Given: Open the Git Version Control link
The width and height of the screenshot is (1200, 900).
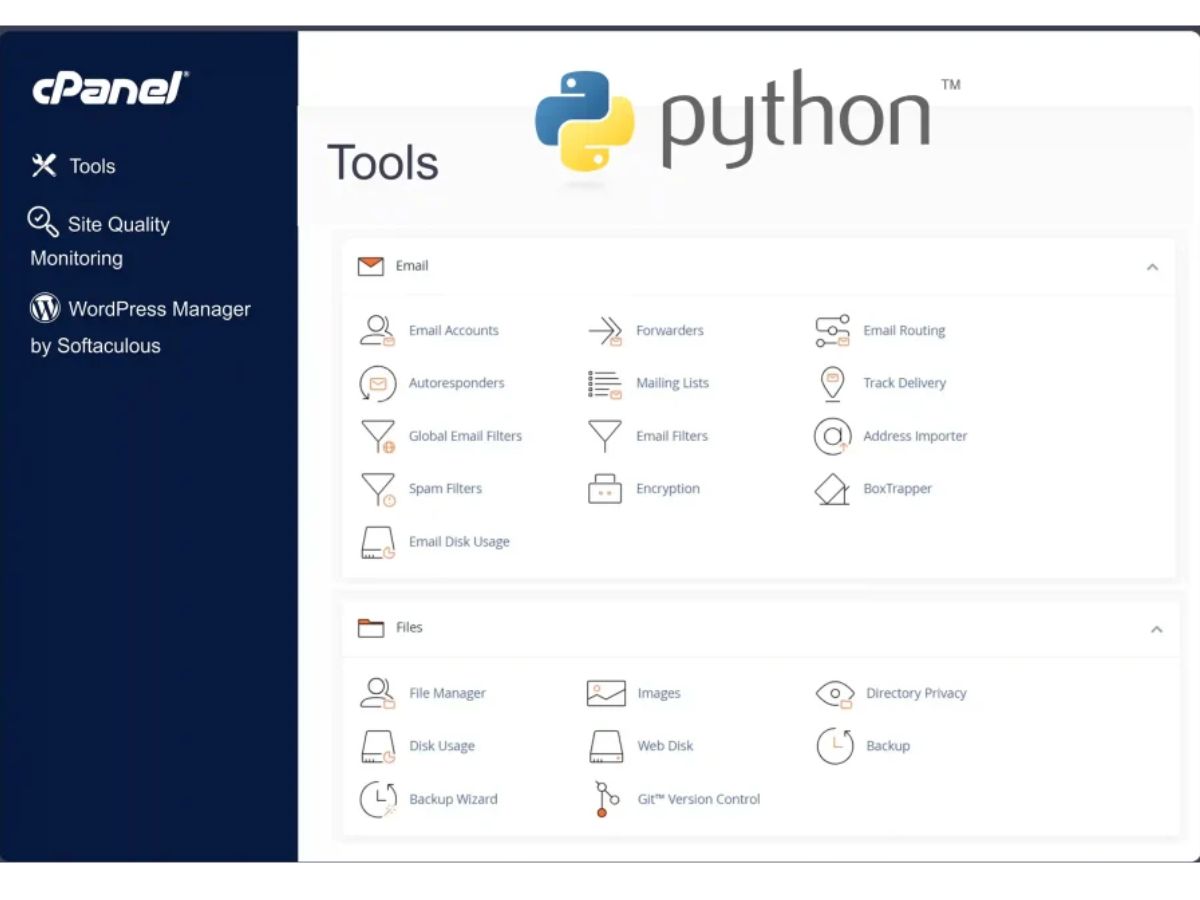Looking at the screenshot, I should click(x=698, y=799).
